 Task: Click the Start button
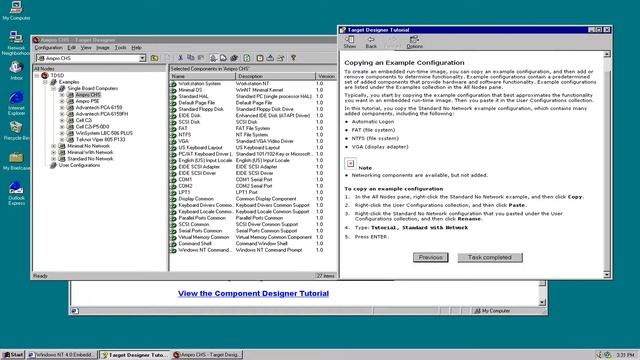pos(13,355)
